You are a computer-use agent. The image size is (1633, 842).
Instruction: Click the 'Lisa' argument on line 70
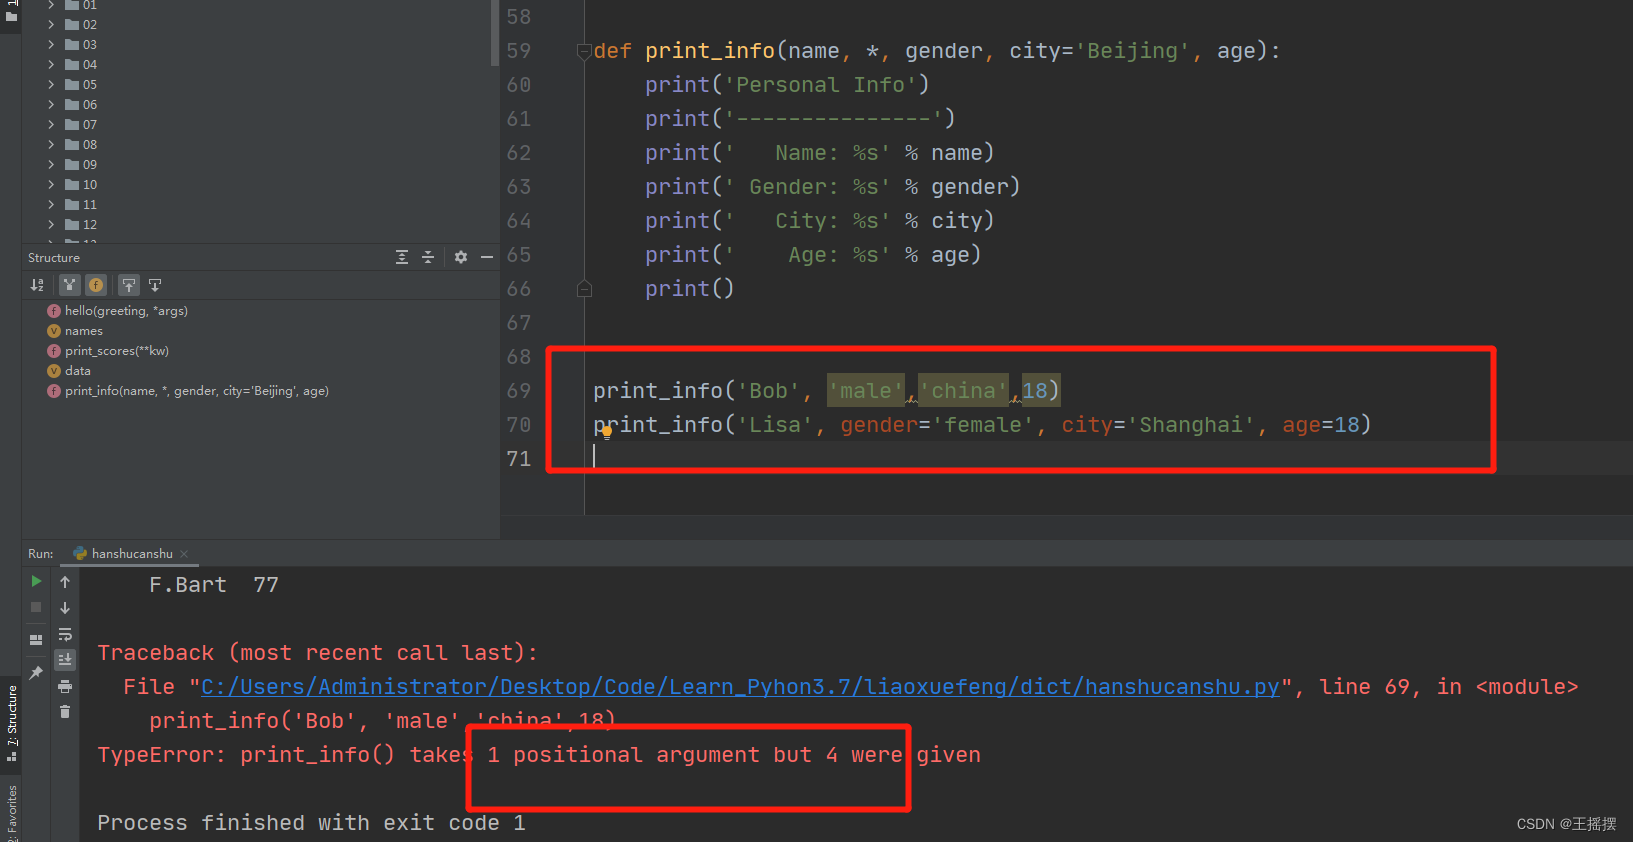point(774,425)
